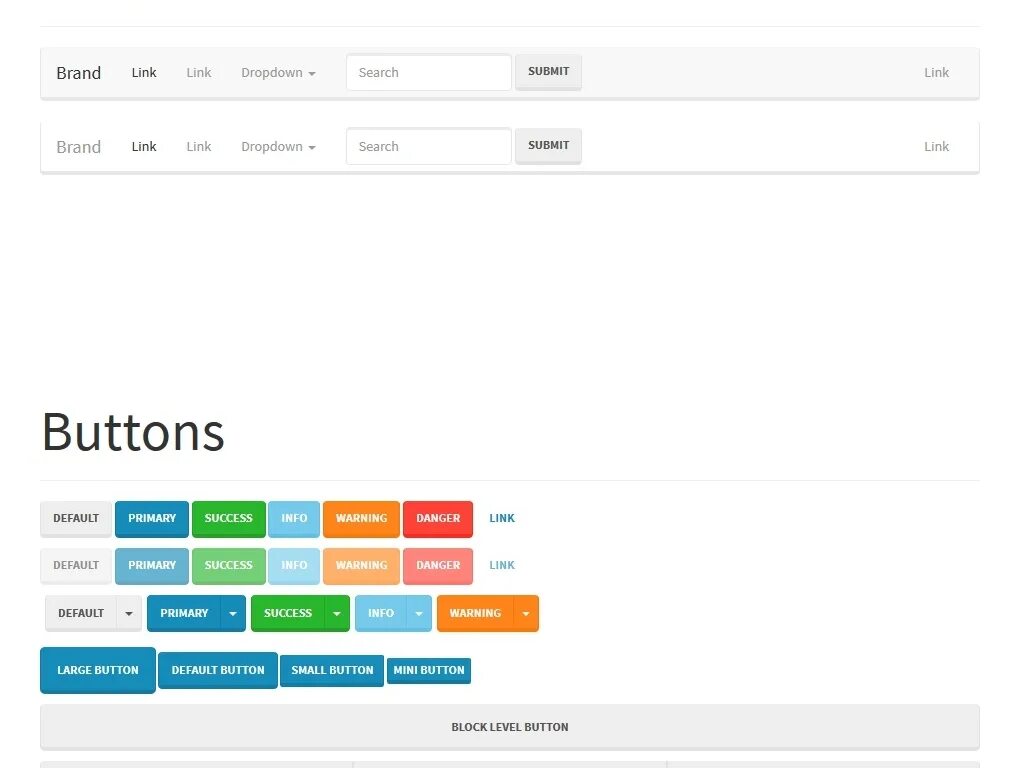This screenshot has width=1024, height=768.
Task: Click the SUCCESS split button label
Action: pos(287,613)
